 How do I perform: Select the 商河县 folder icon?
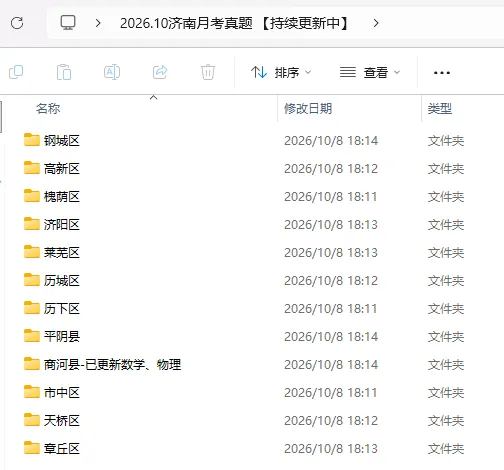tap(32, 364)
